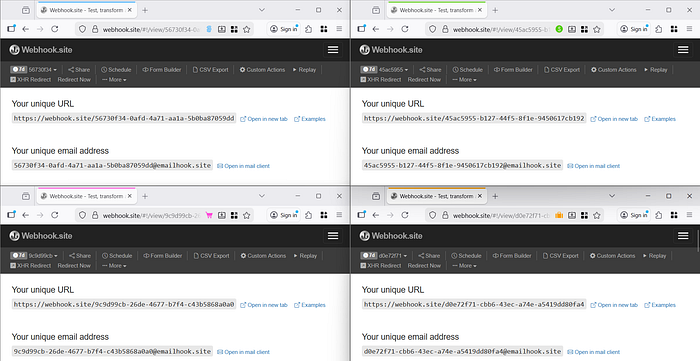Open in mail client for d0e72f71 address
Image resolution: width=700 pixels, height=361 pixels.
(x=593, y=352)
